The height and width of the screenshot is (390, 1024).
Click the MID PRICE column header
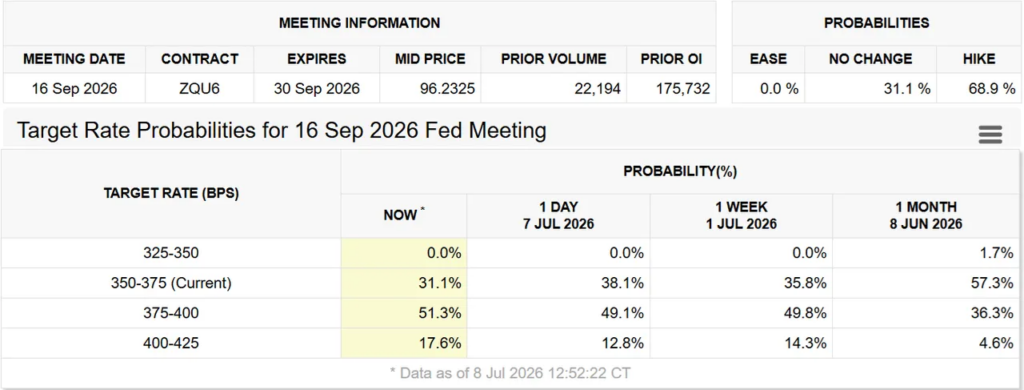pyautogui.click(x=430, y=59)
